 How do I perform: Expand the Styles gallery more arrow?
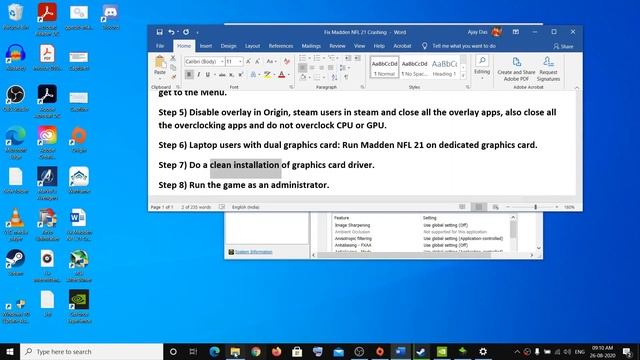pos(463,76)
